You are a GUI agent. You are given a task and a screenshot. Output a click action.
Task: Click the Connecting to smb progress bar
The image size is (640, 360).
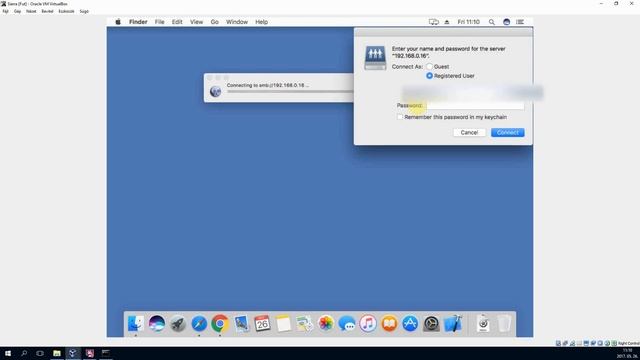290,91
